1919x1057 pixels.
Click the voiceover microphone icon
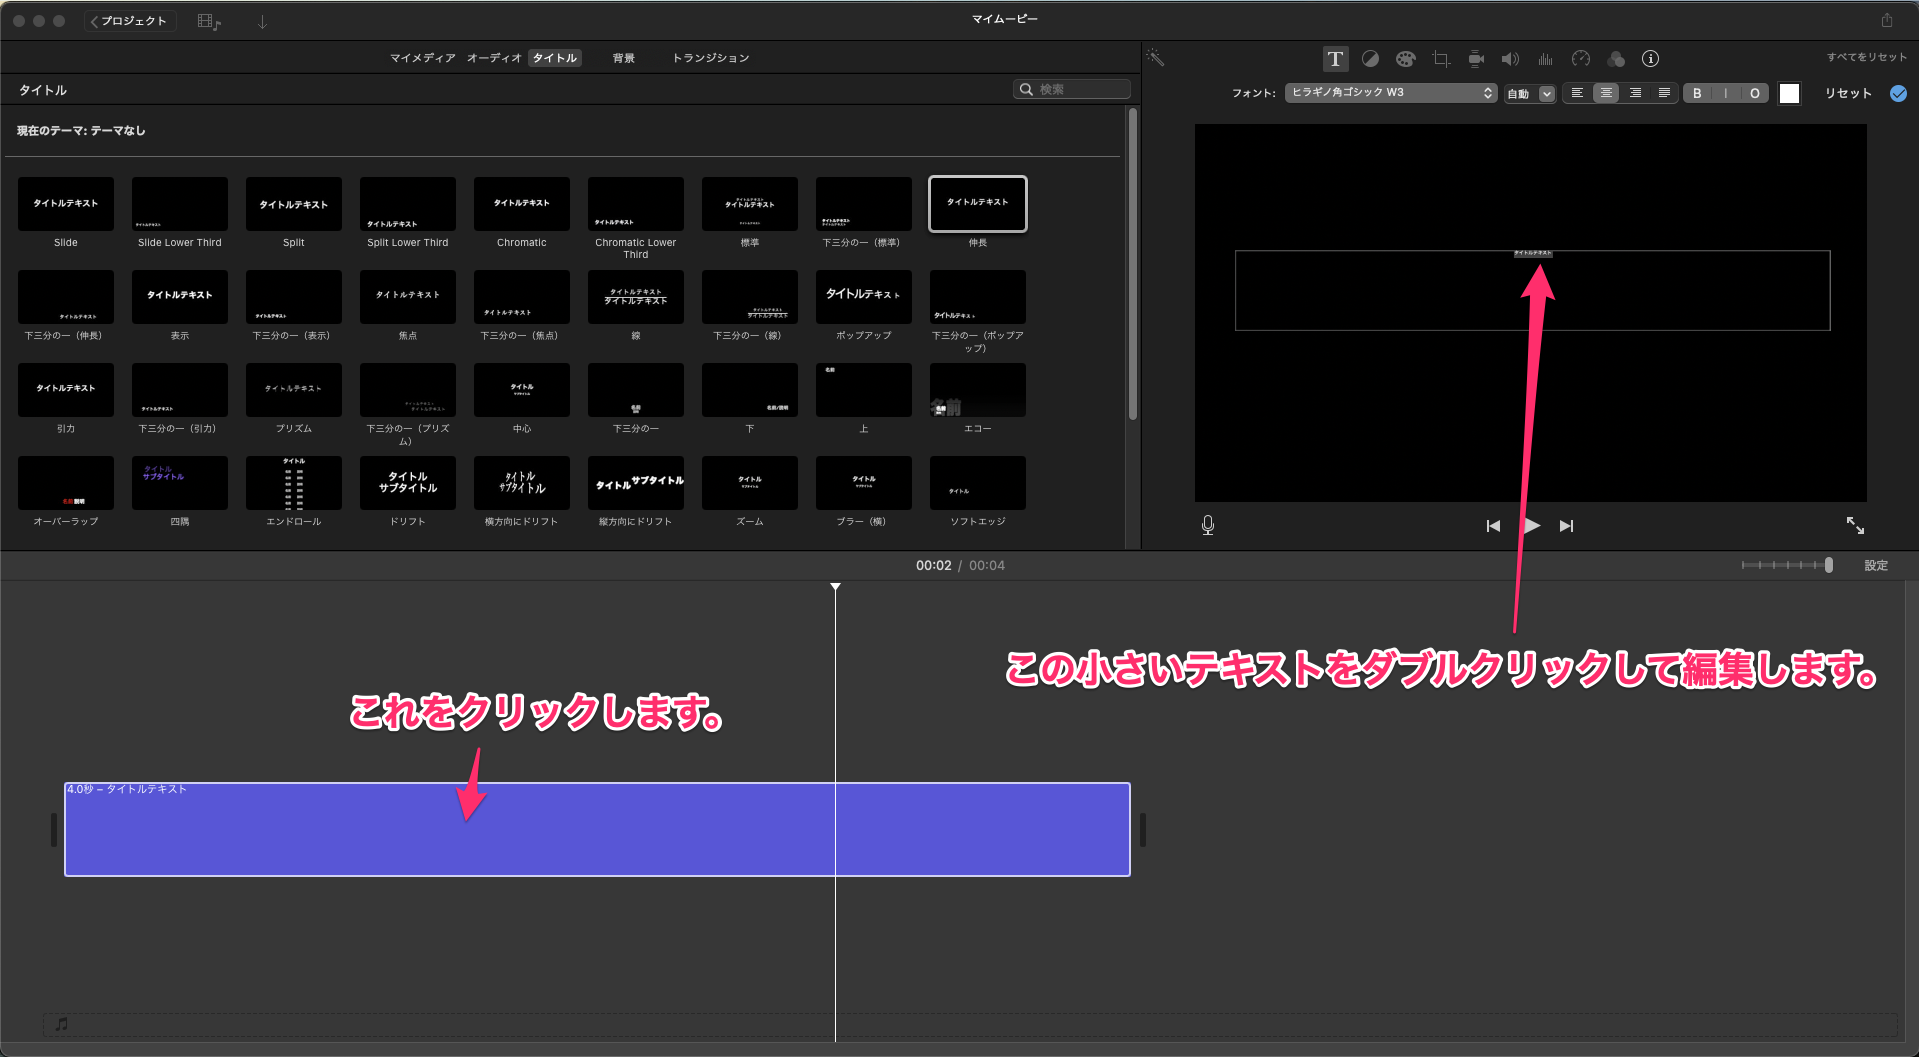tap(1207, 525)
